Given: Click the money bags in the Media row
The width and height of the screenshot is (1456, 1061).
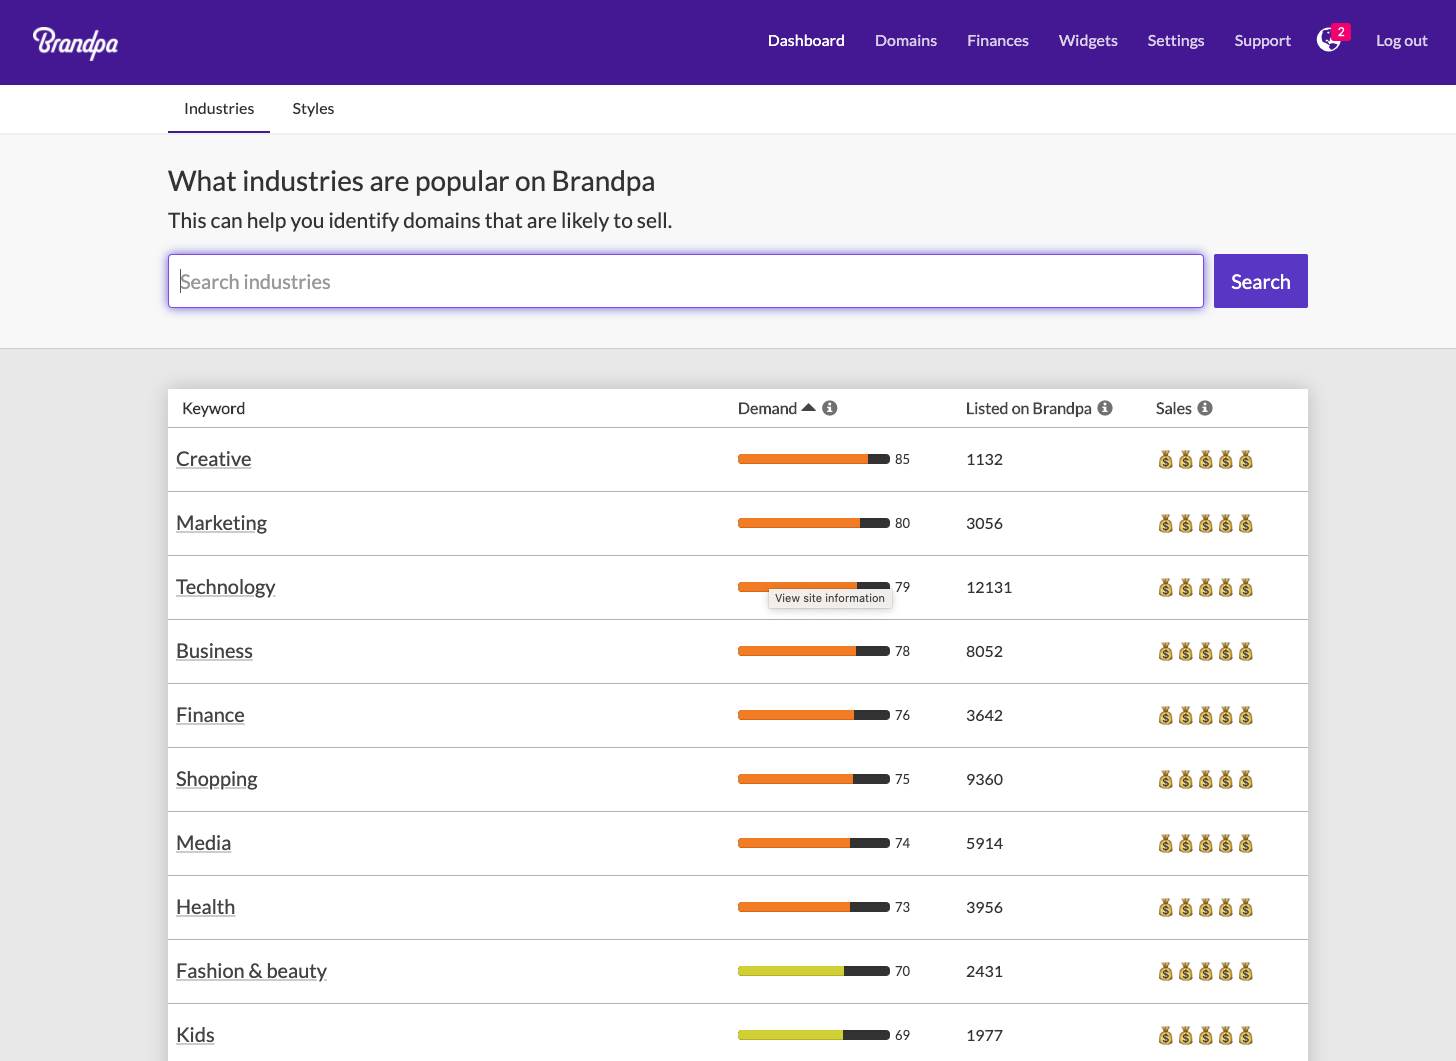Looking at the screenshot, I should (1206, 844).
